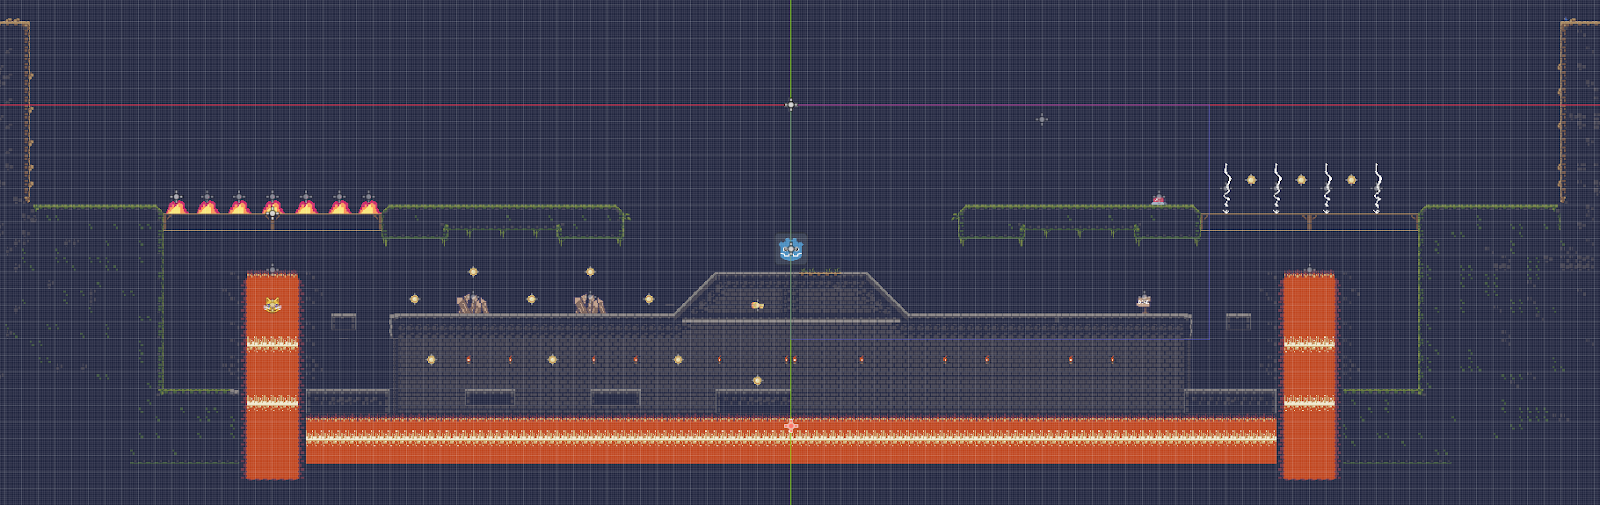
Task: Select the leftmost flame hazard on the bridge
Action: 176,206
